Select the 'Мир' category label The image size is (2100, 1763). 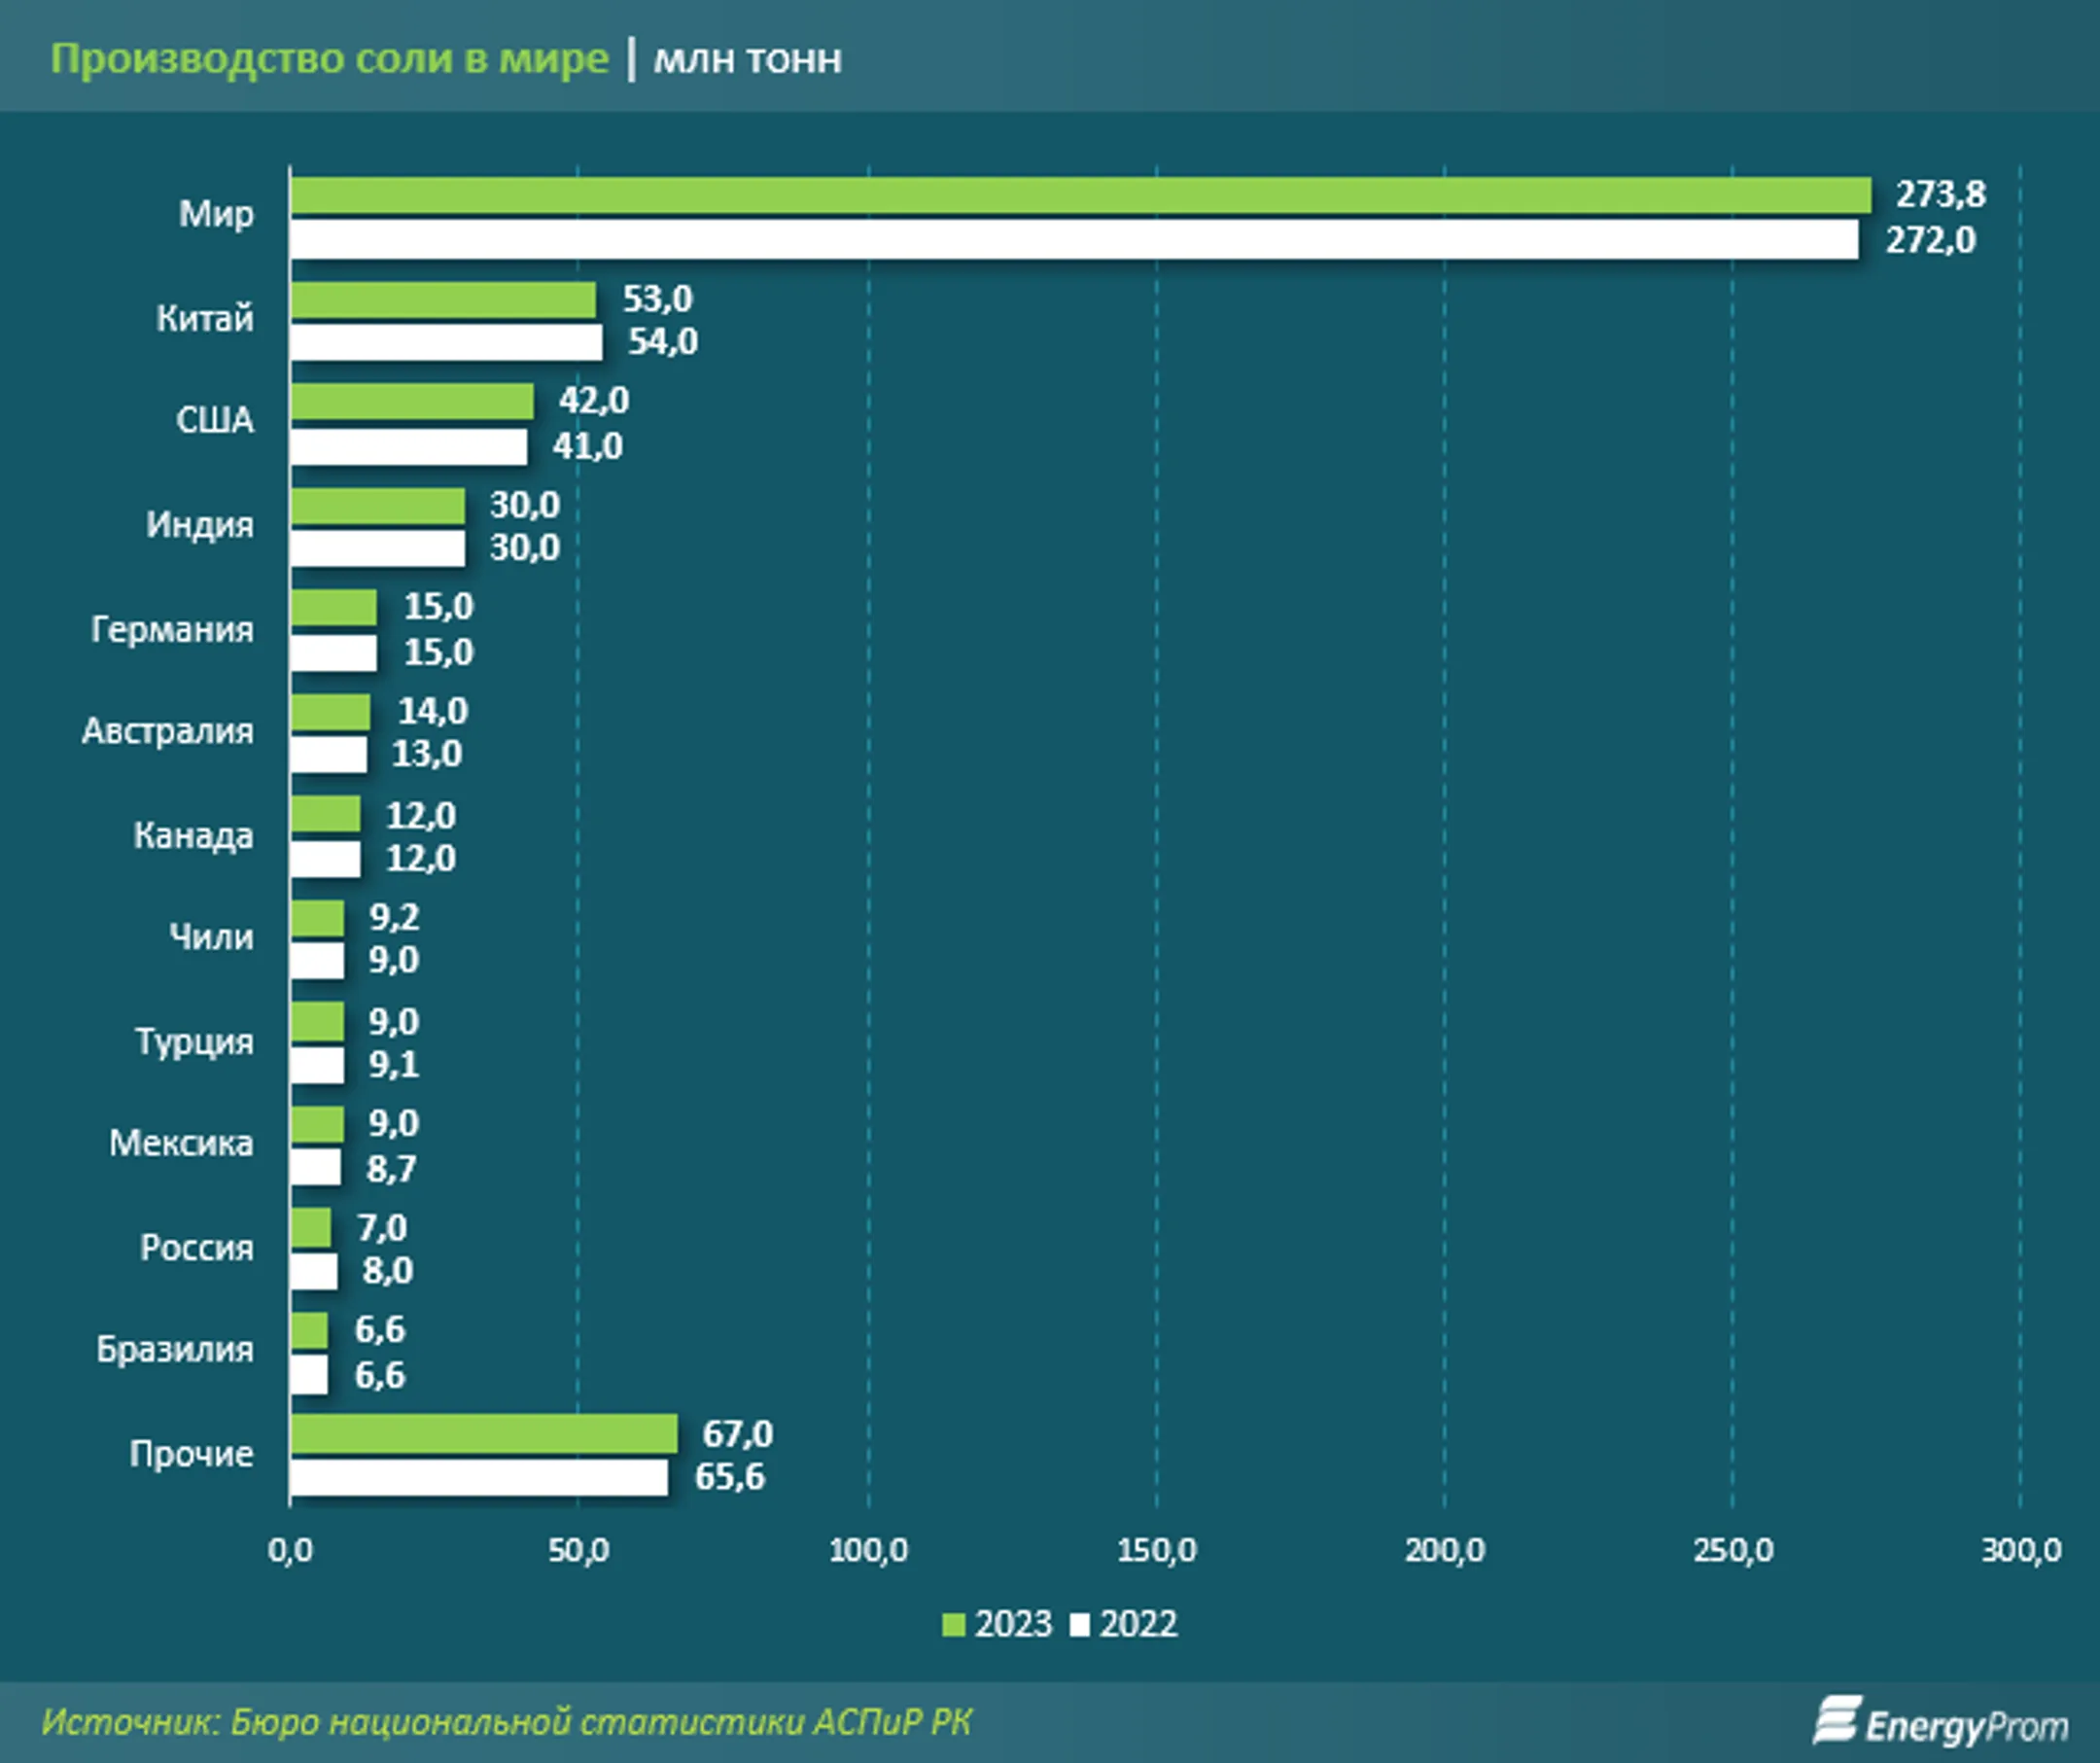216,214
